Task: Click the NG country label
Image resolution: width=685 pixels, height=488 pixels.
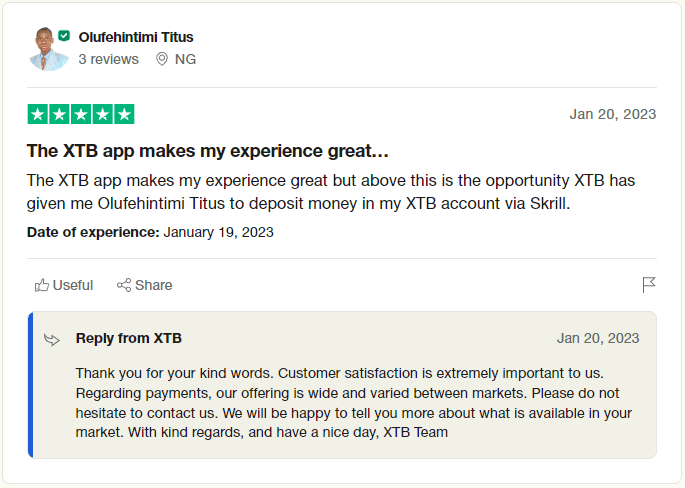Action: tap(185, 59)
